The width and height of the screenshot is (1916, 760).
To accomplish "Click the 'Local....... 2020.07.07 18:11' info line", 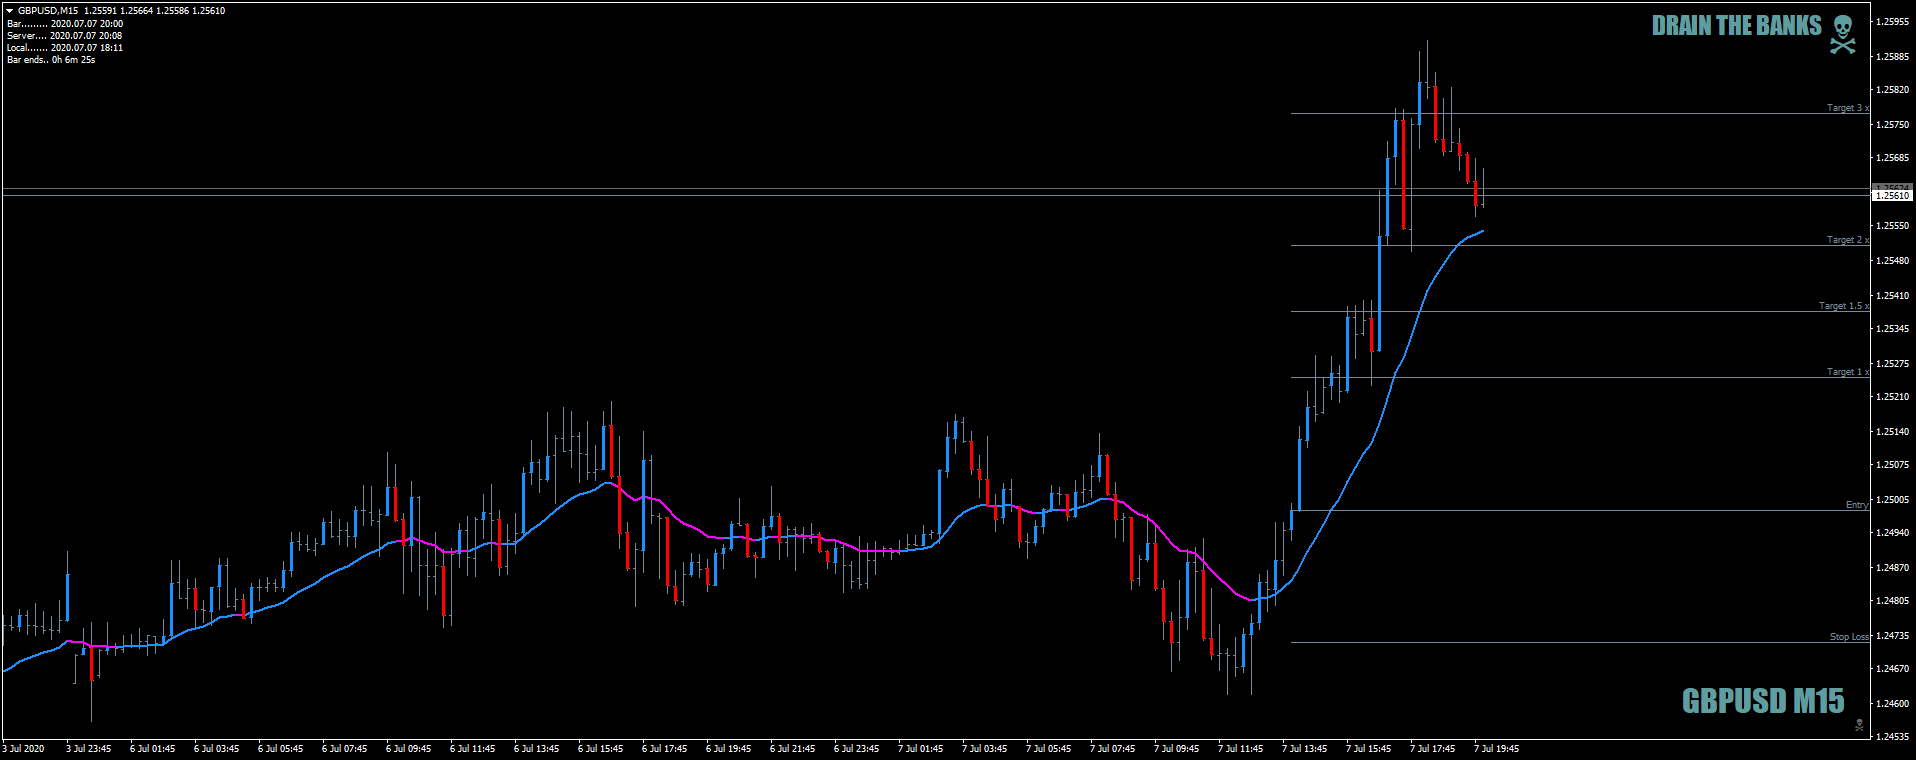I will click(65, 48).
